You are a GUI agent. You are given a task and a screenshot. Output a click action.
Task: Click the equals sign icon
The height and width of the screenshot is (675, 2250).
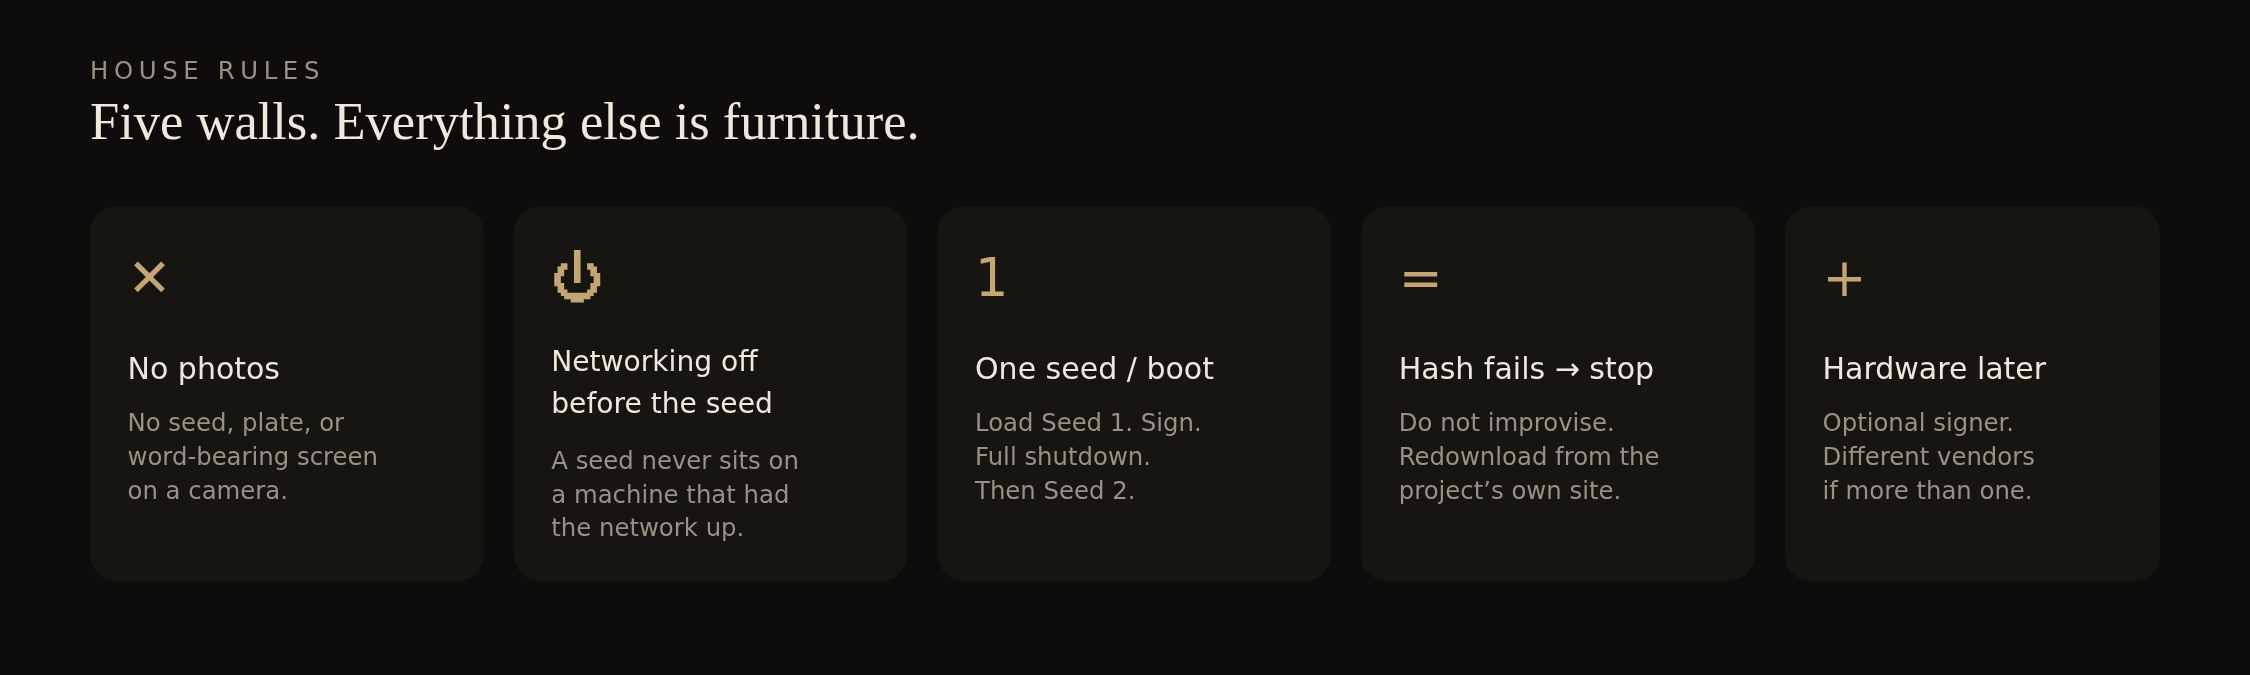click(x=1420, y=279)
